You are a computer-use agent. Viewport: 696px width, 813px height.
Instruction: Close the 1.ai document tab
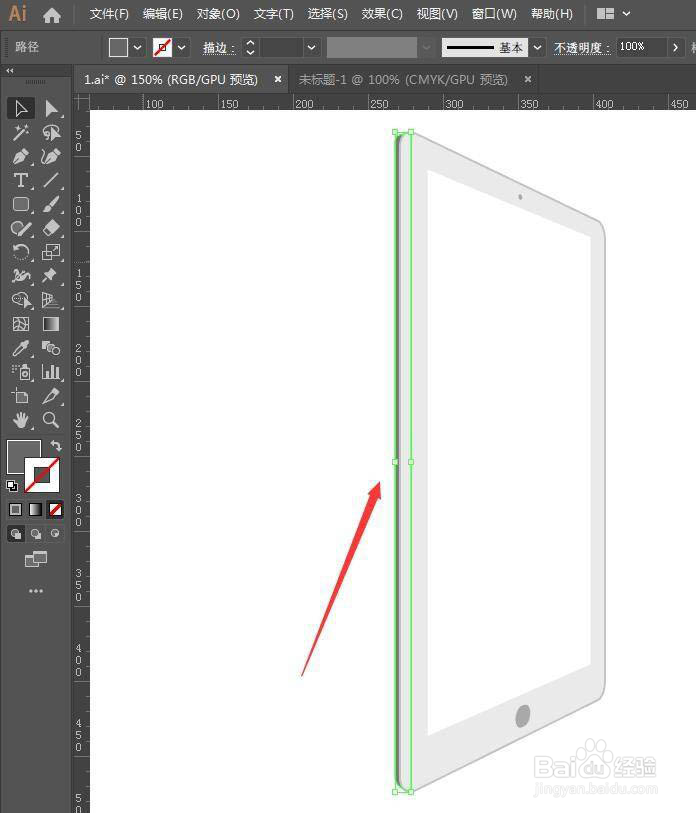(x=278, y=79)
